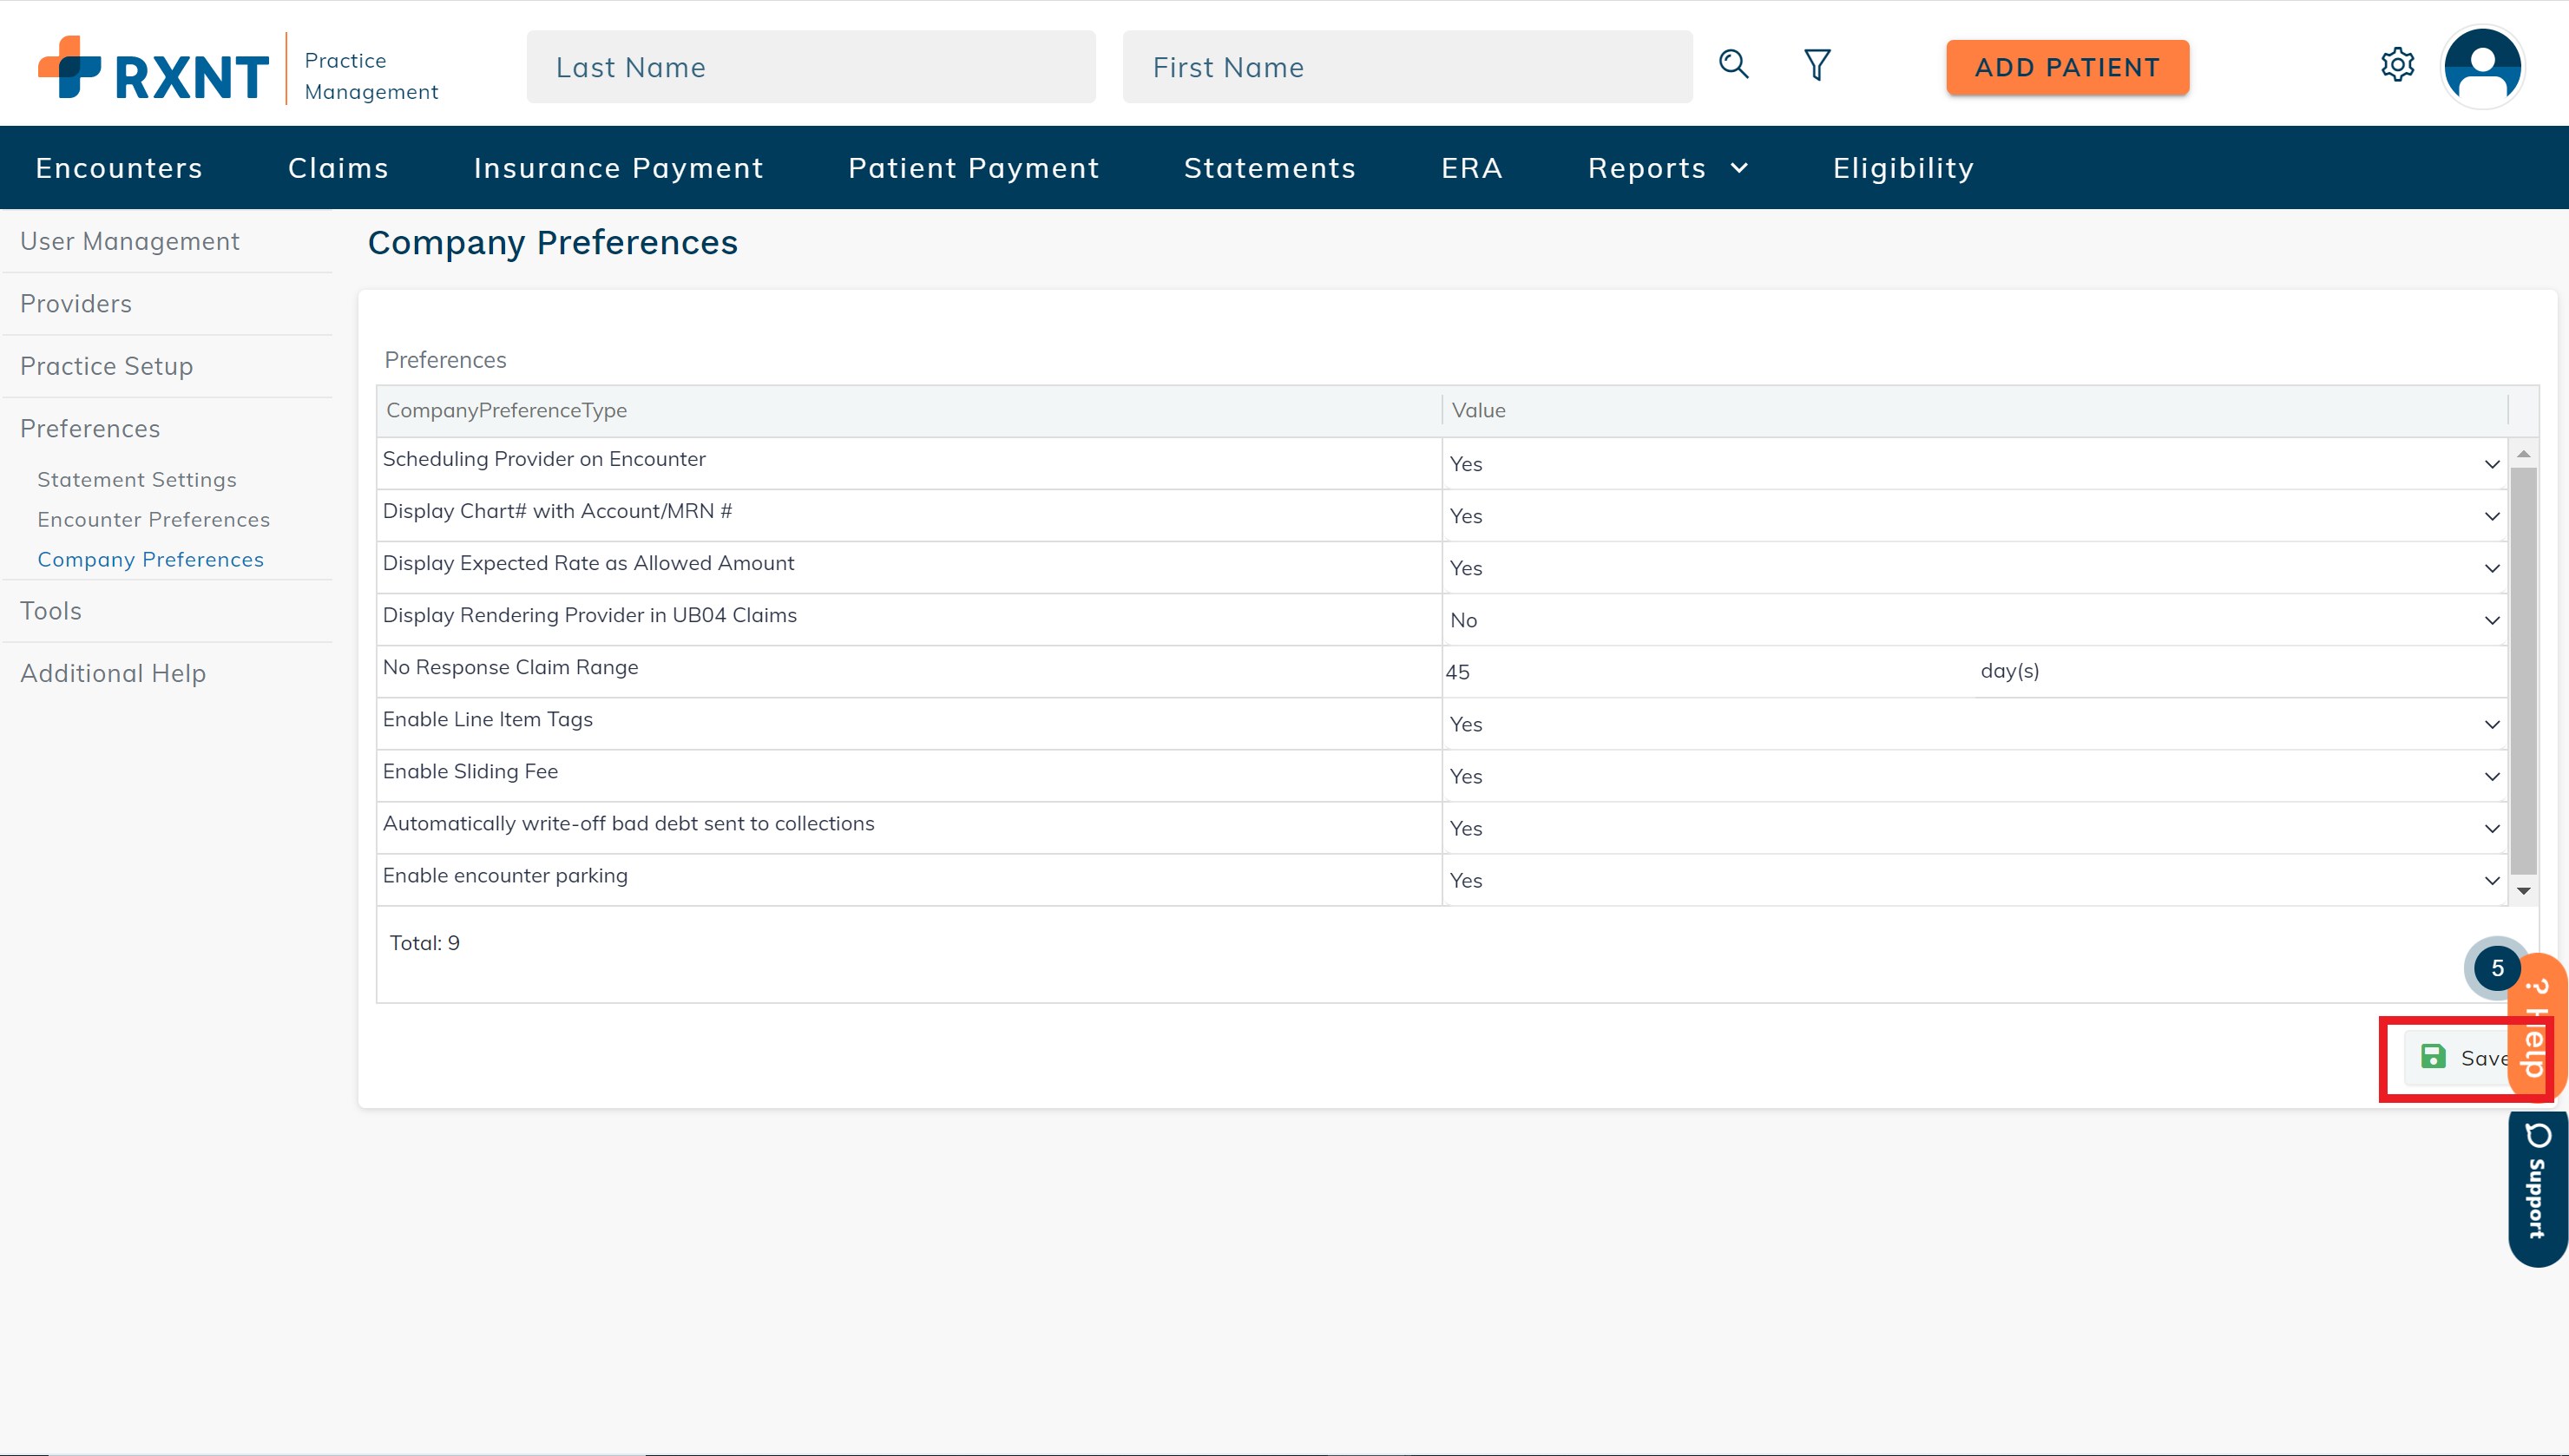2569x1456 pixels.
Task: Open Statement Settings
Action: pyautogui.click(x=137, y=479)
